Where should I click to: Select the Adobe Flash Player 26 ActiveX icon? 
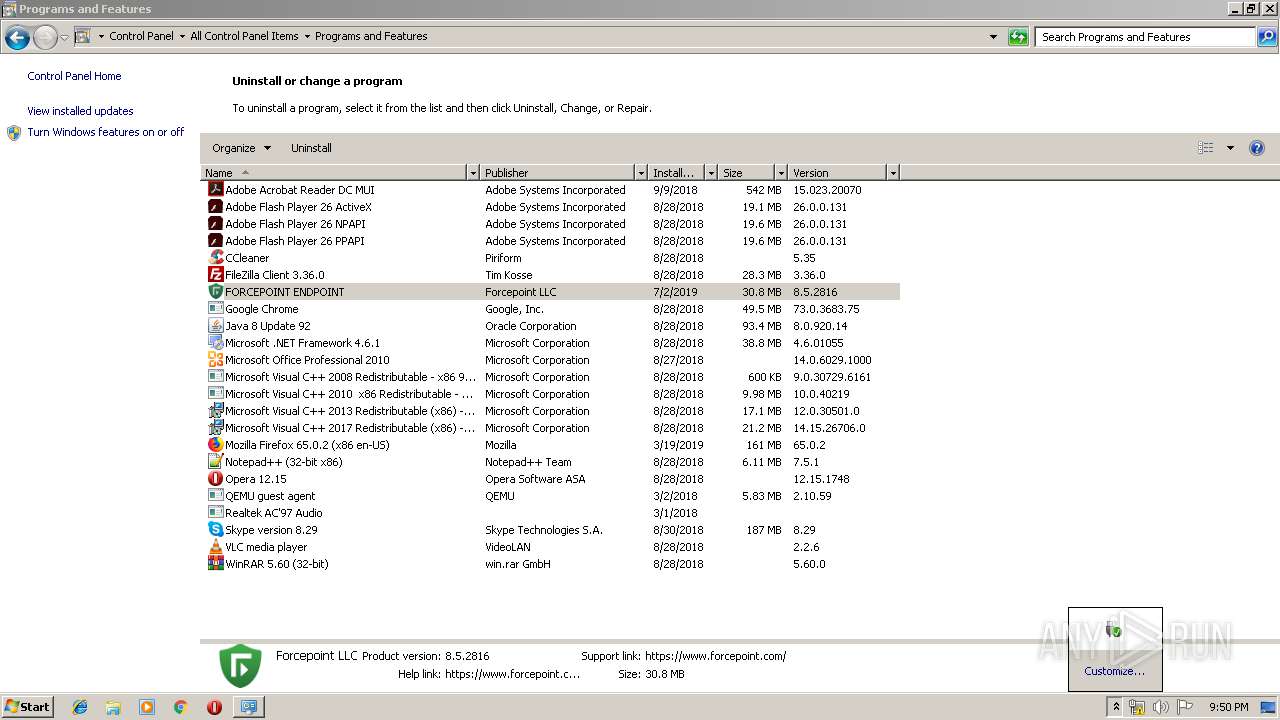click(215, 206)
